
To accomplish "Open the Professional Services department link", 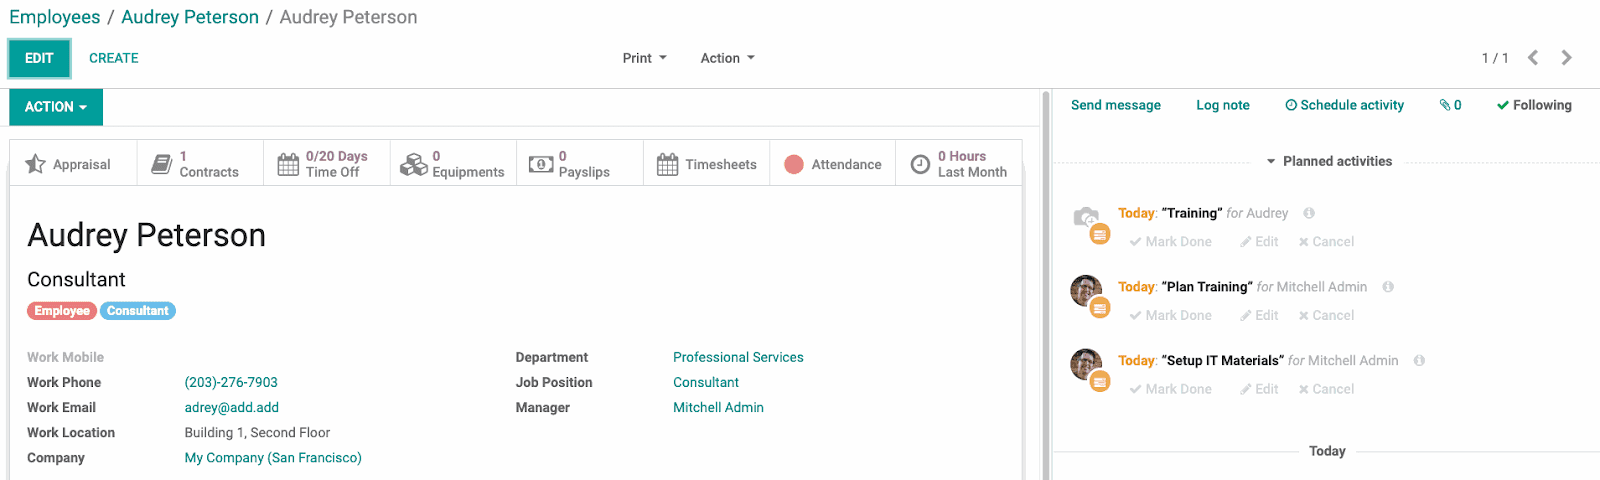I will [x=738, y=357].
